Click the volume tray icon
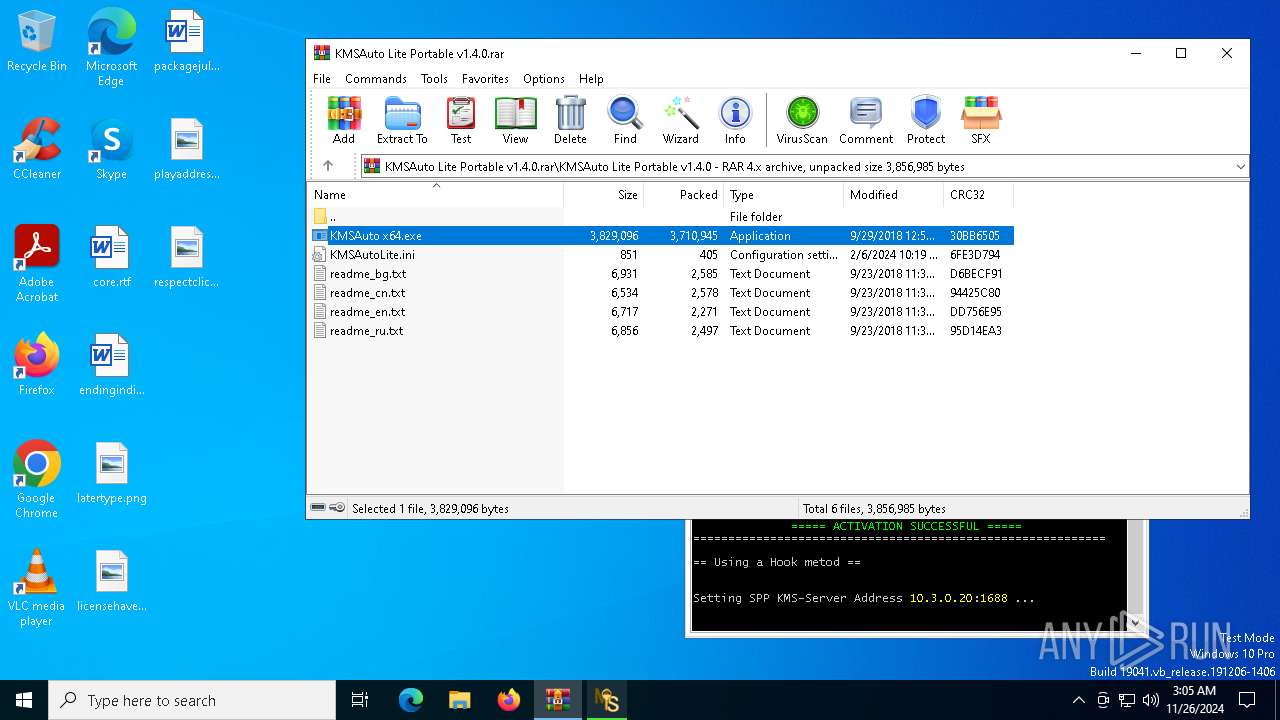The height and width of the screenshot is (720, 1280). (1151, 700)
